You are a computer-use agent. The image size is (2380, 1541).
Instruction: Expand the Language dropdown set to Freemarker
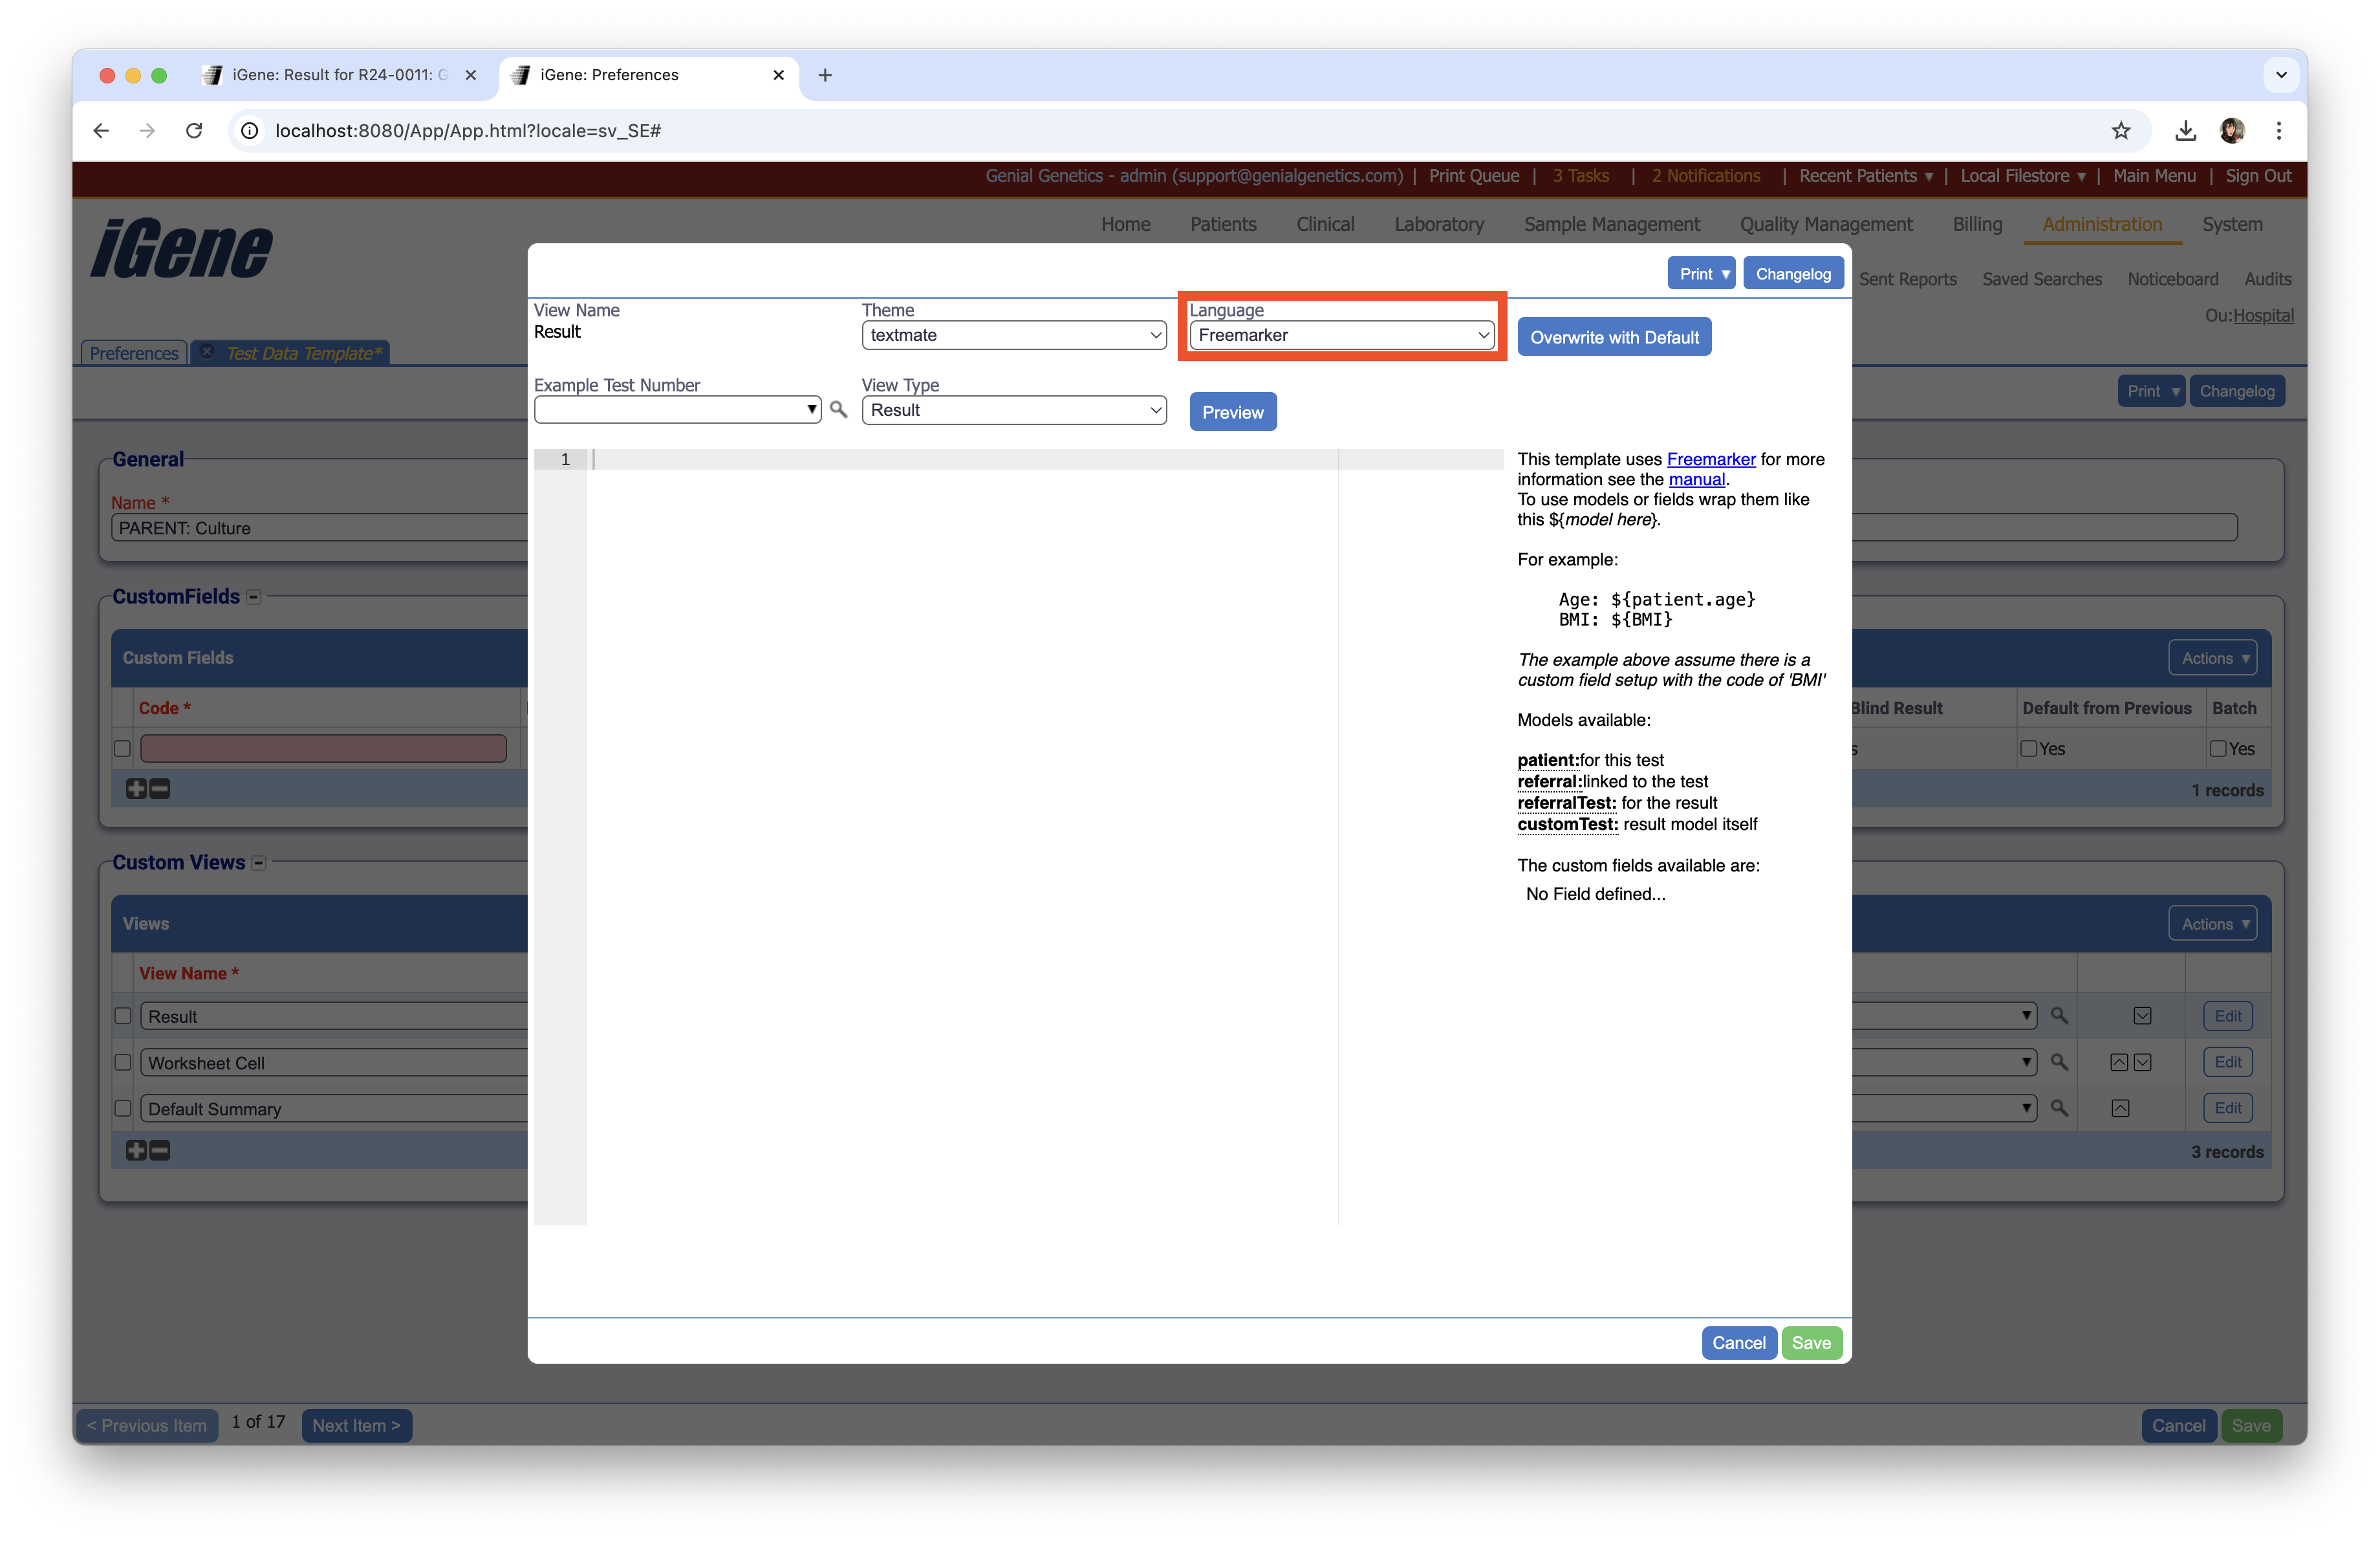click(1341, 335)
